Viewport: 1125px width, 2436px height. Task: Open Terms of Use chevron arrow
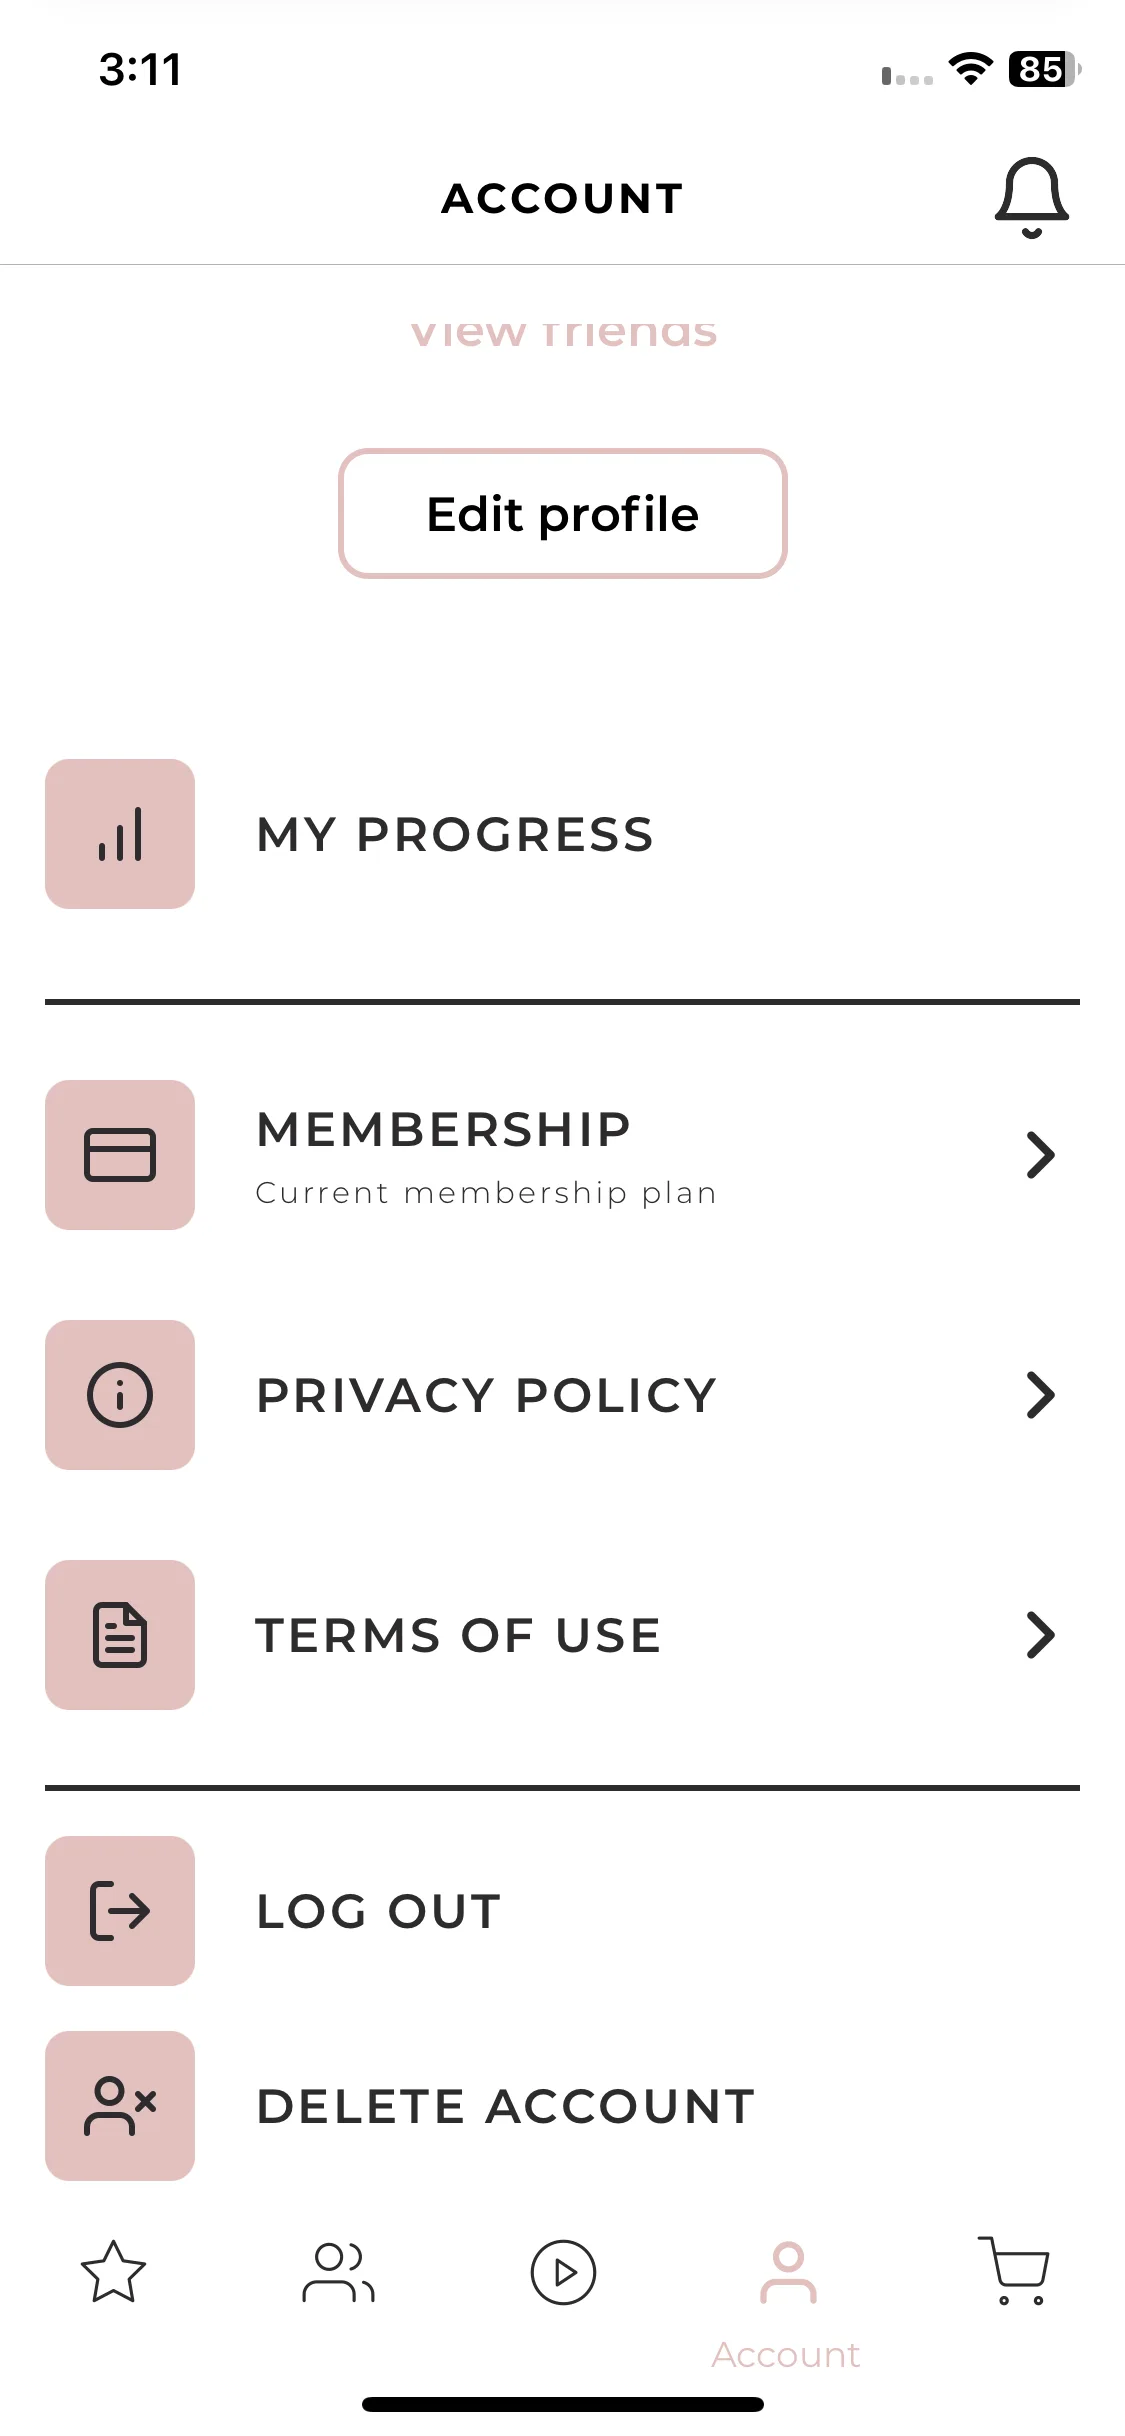(1040, 1635)
